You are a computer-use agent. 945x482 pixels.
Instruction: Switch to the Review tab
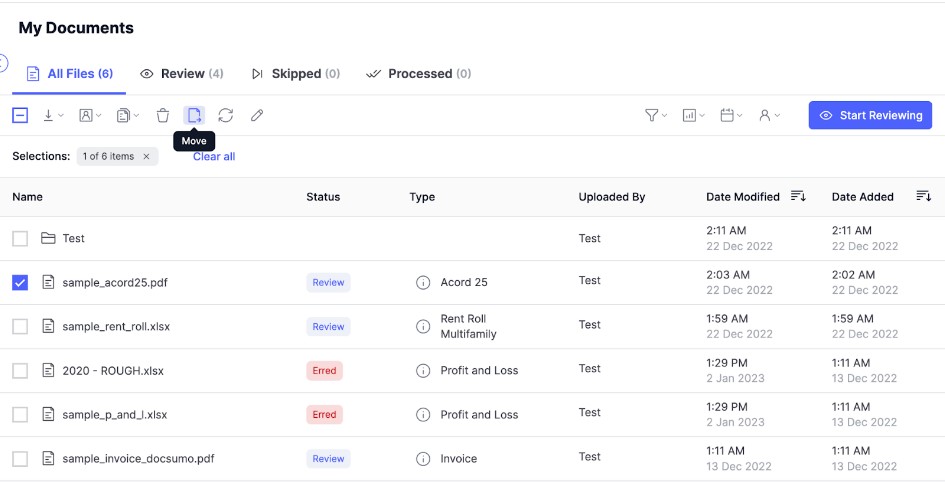click(x=181, y=74)
